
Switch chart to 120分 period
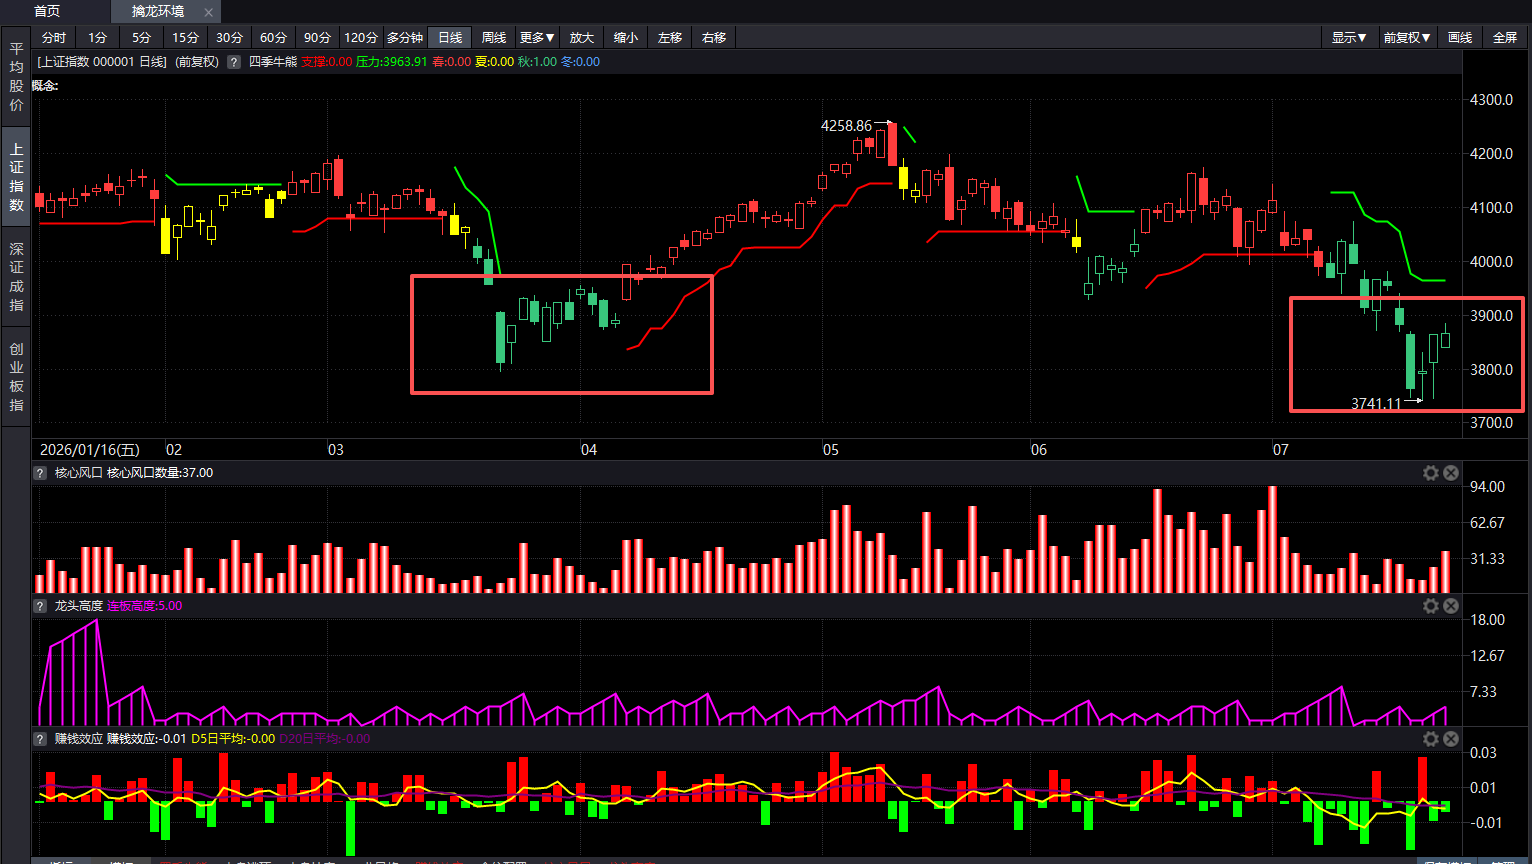click(361, 37)
